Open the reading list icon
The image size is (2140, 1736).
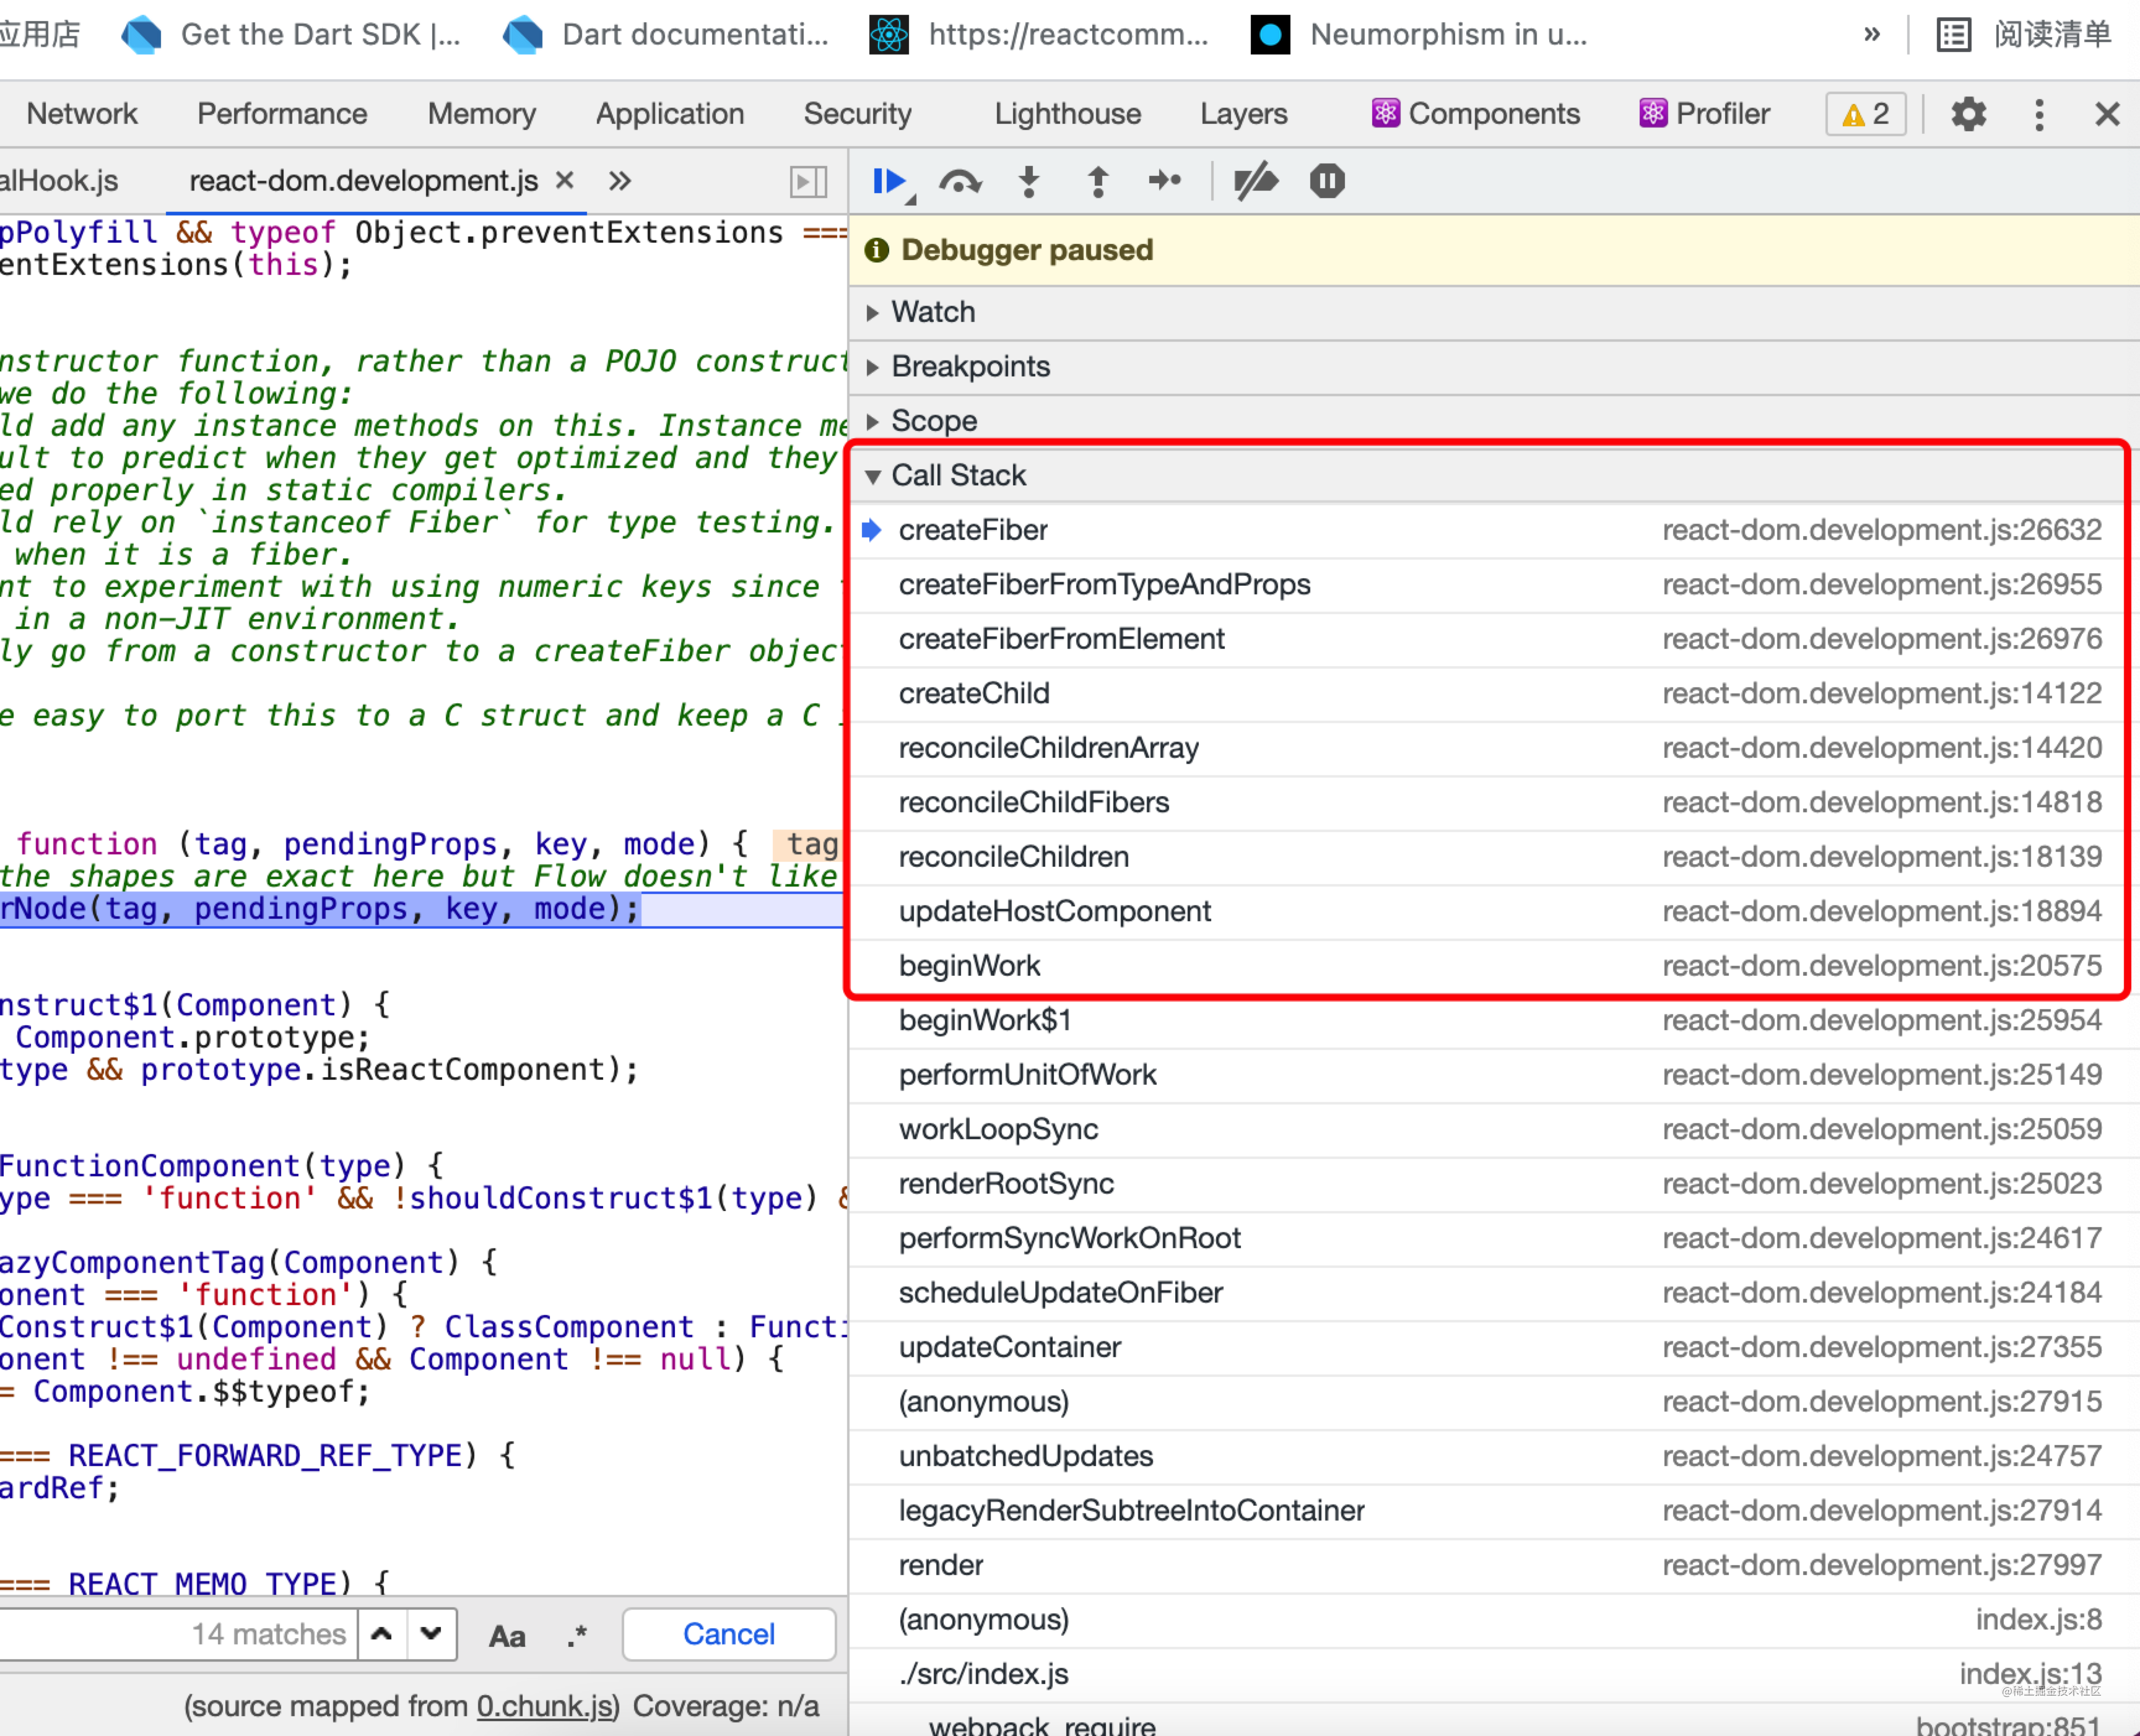point(1953,35)
